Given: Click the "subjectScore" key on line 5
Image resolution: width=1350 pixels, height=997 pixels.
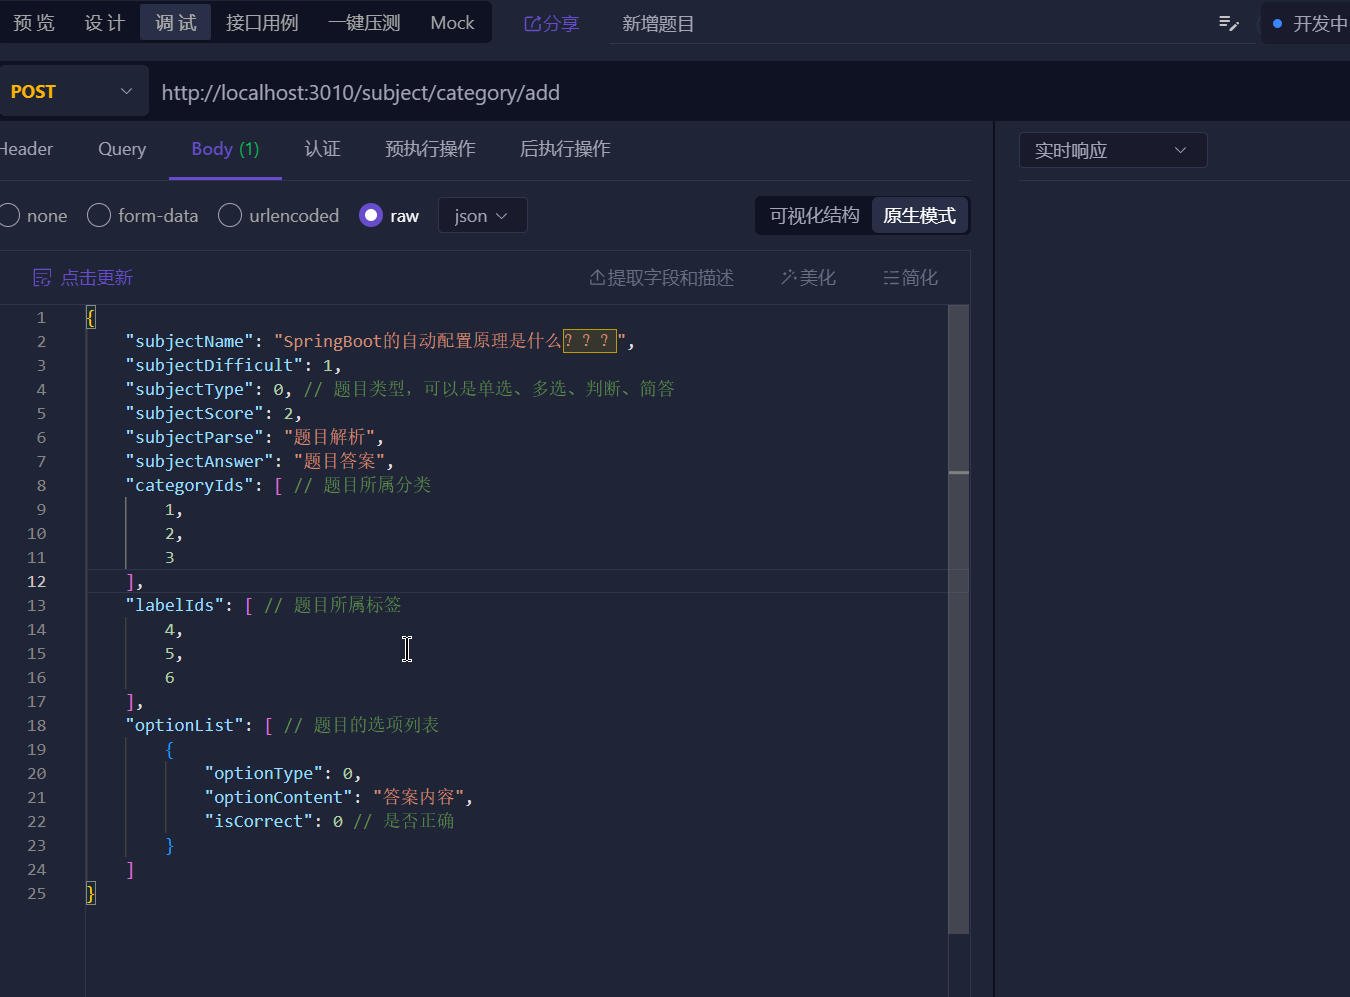Looking at the screenshot, I should click(195, 413).
